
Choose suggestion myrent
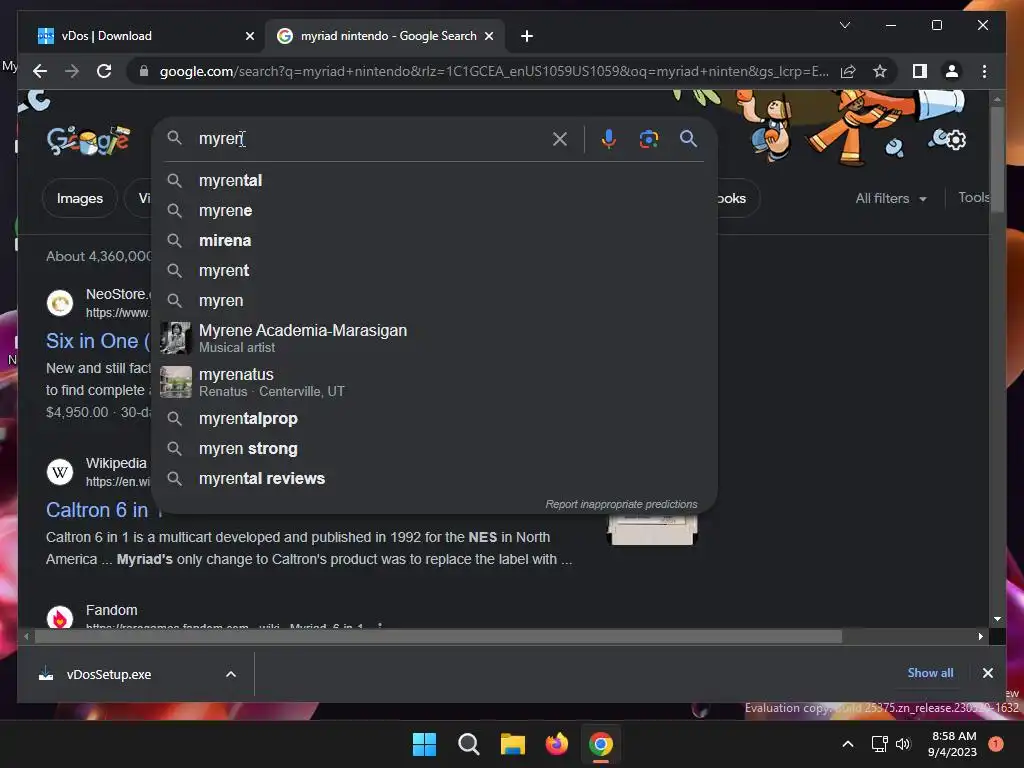point(434,270)
